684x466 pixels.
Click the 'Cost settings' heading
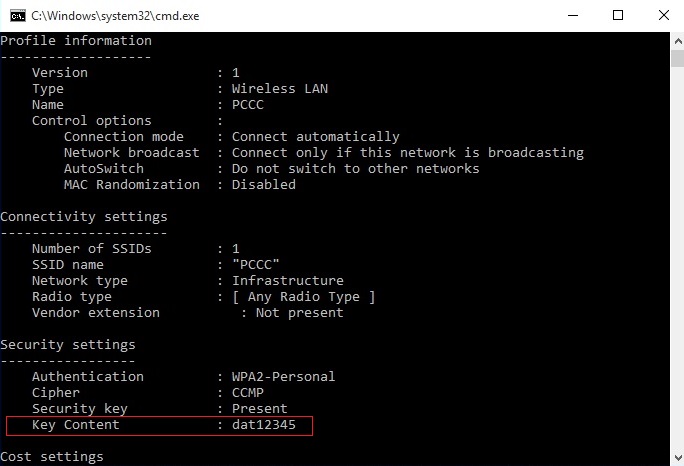(51, 457)
